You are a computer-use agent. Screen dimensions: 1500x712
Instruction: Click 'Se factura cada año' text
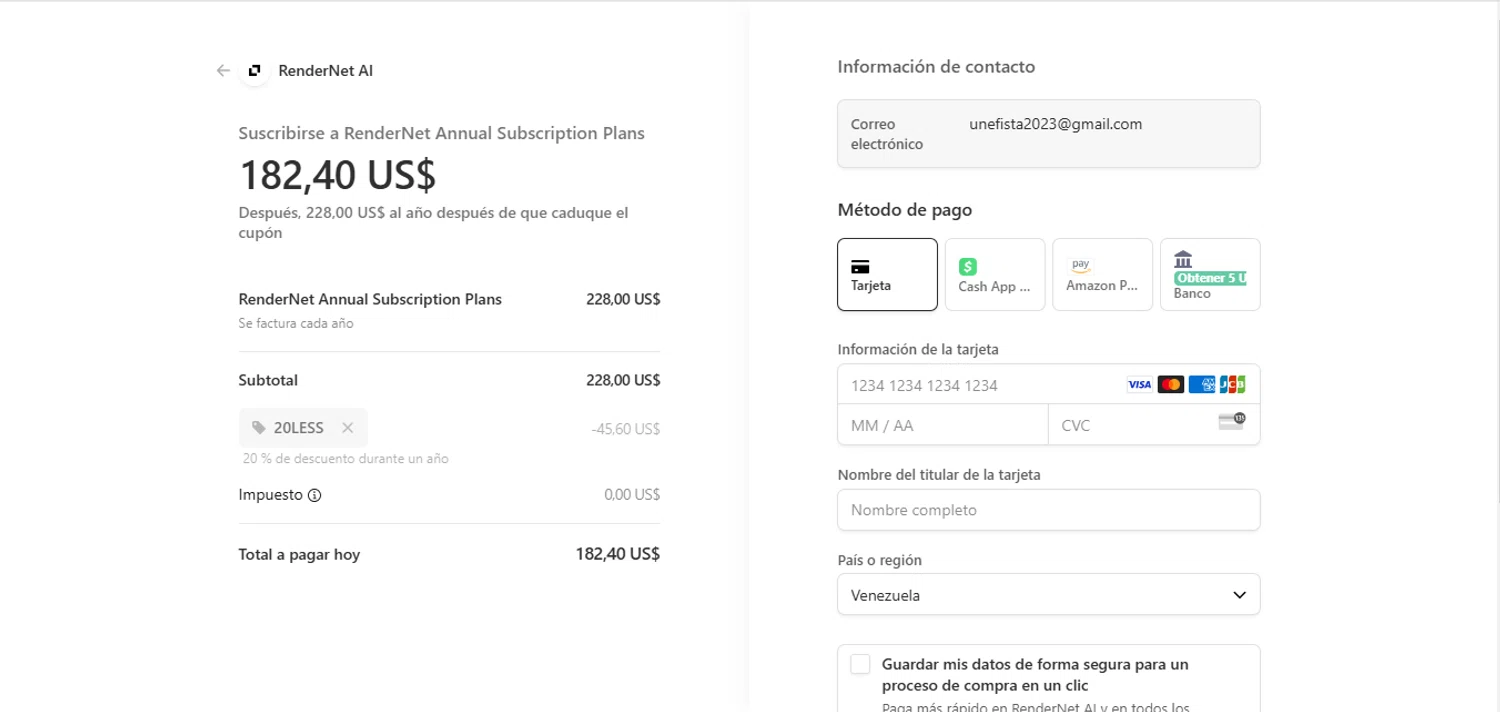(296, 324)
